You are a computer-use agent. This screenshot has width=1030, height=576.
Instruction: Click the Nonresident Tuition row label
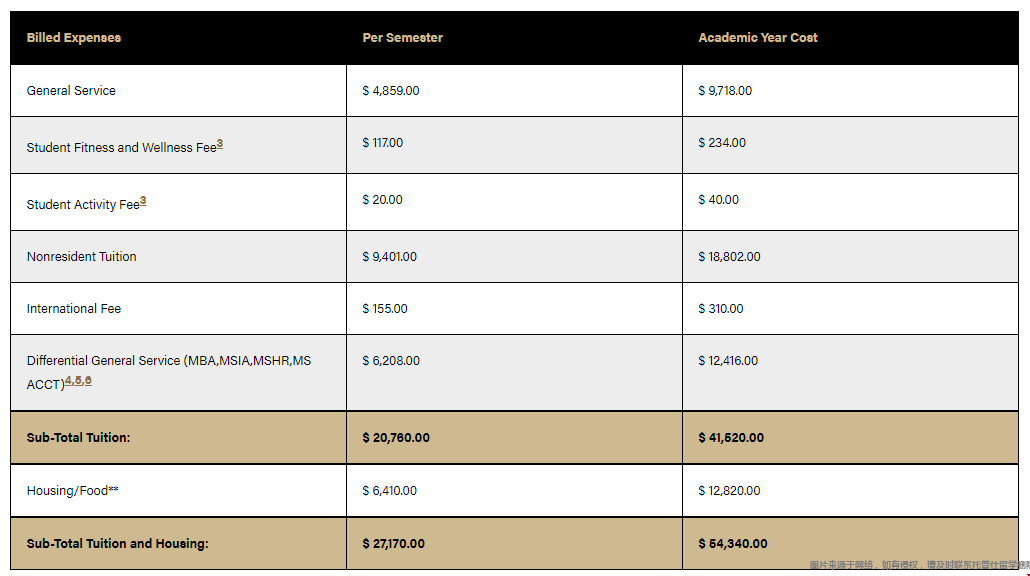tap(81, 257)
